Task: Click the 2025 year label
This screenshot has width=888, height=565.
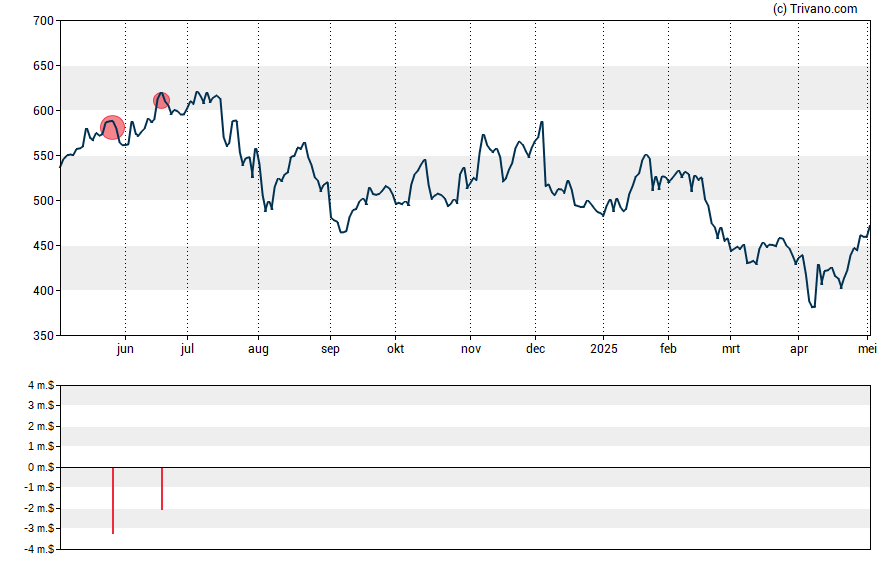Action: tap(604, 349)
